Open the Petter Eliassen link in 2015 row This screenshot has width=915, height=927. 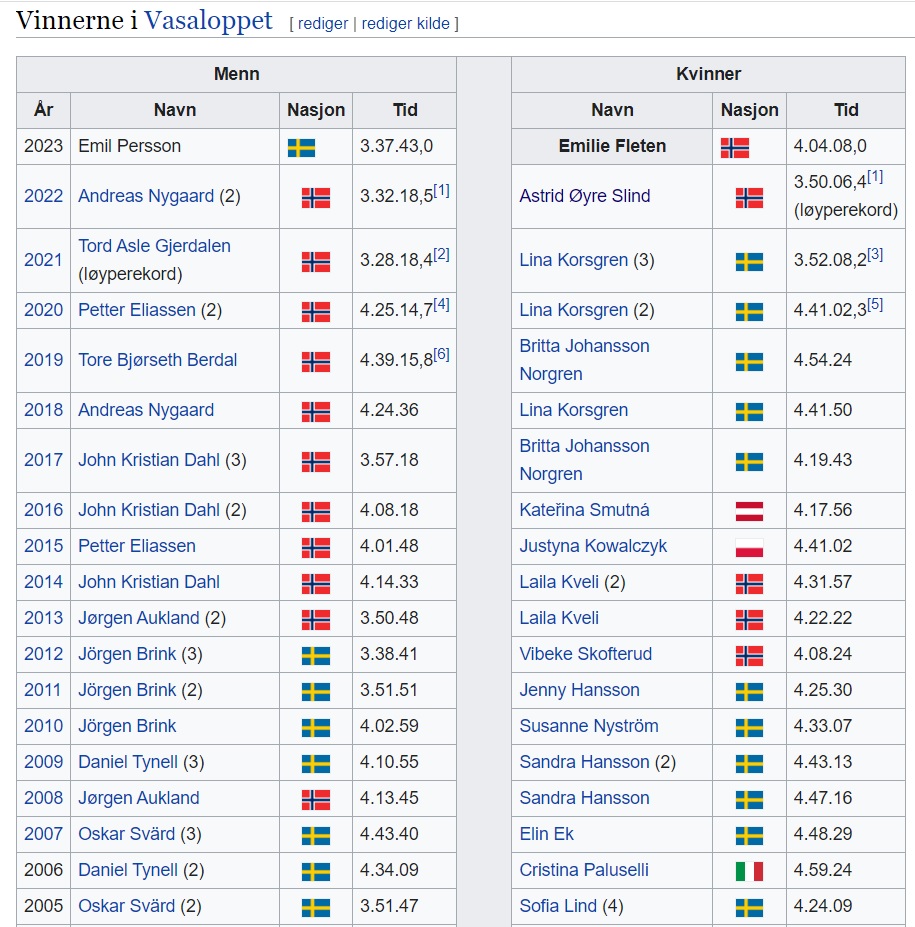tap(137, 546)
